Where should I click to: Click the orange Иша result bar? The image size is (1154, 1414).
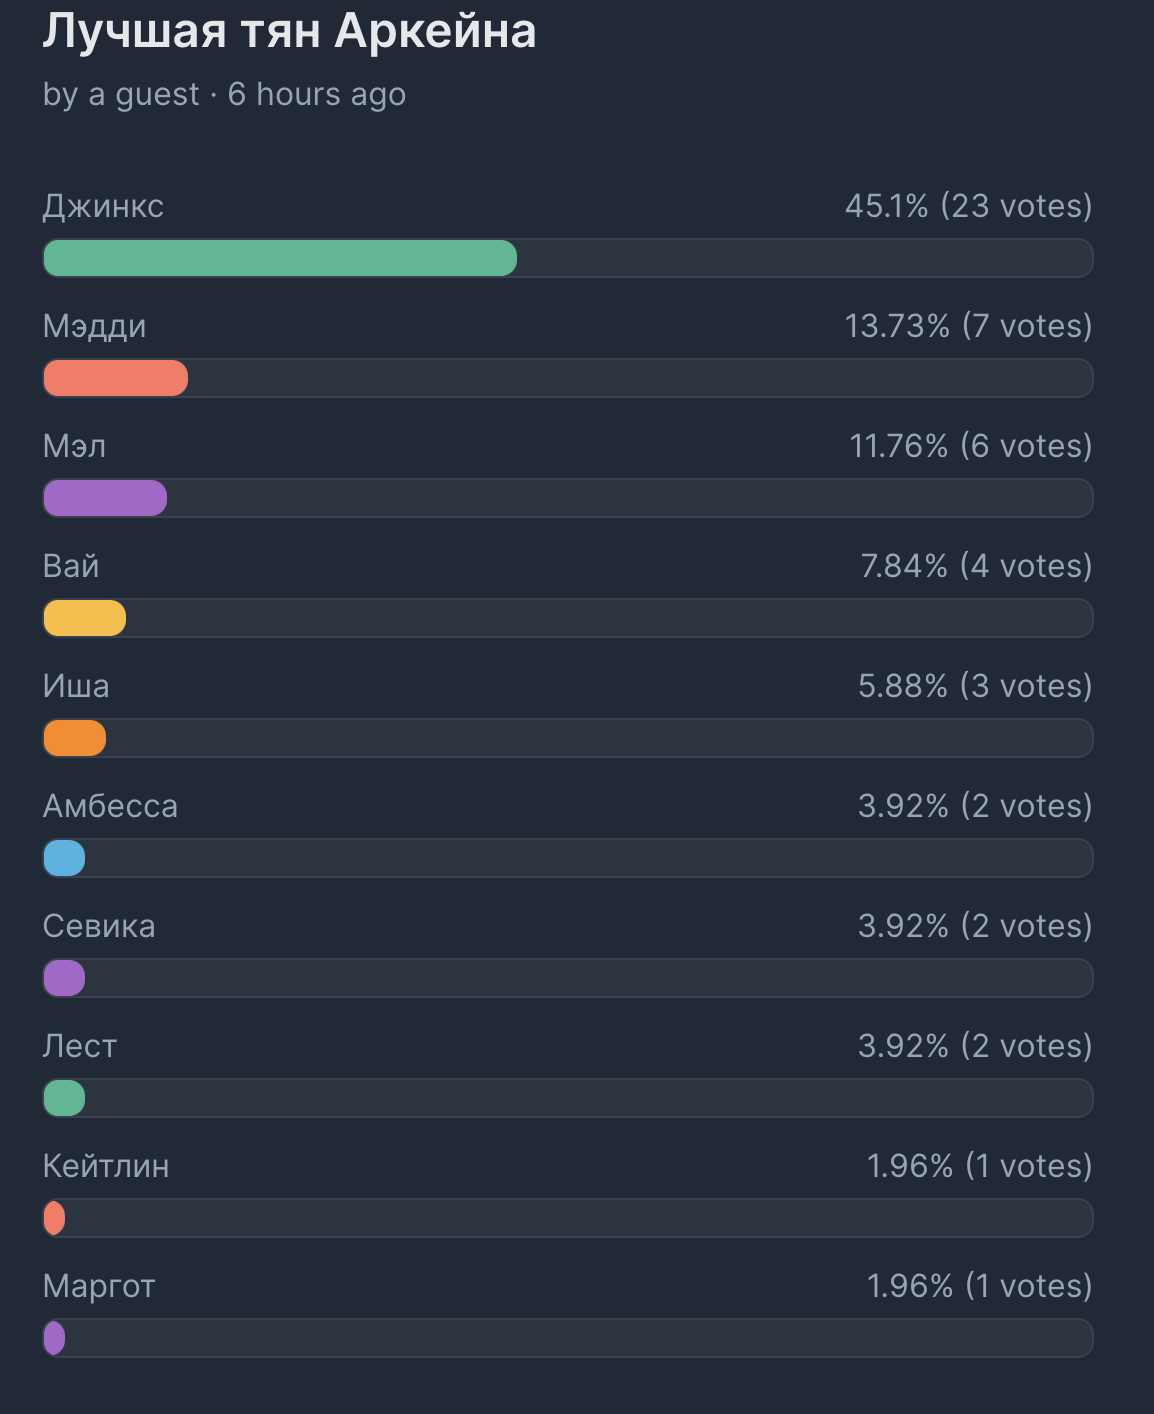74,738
